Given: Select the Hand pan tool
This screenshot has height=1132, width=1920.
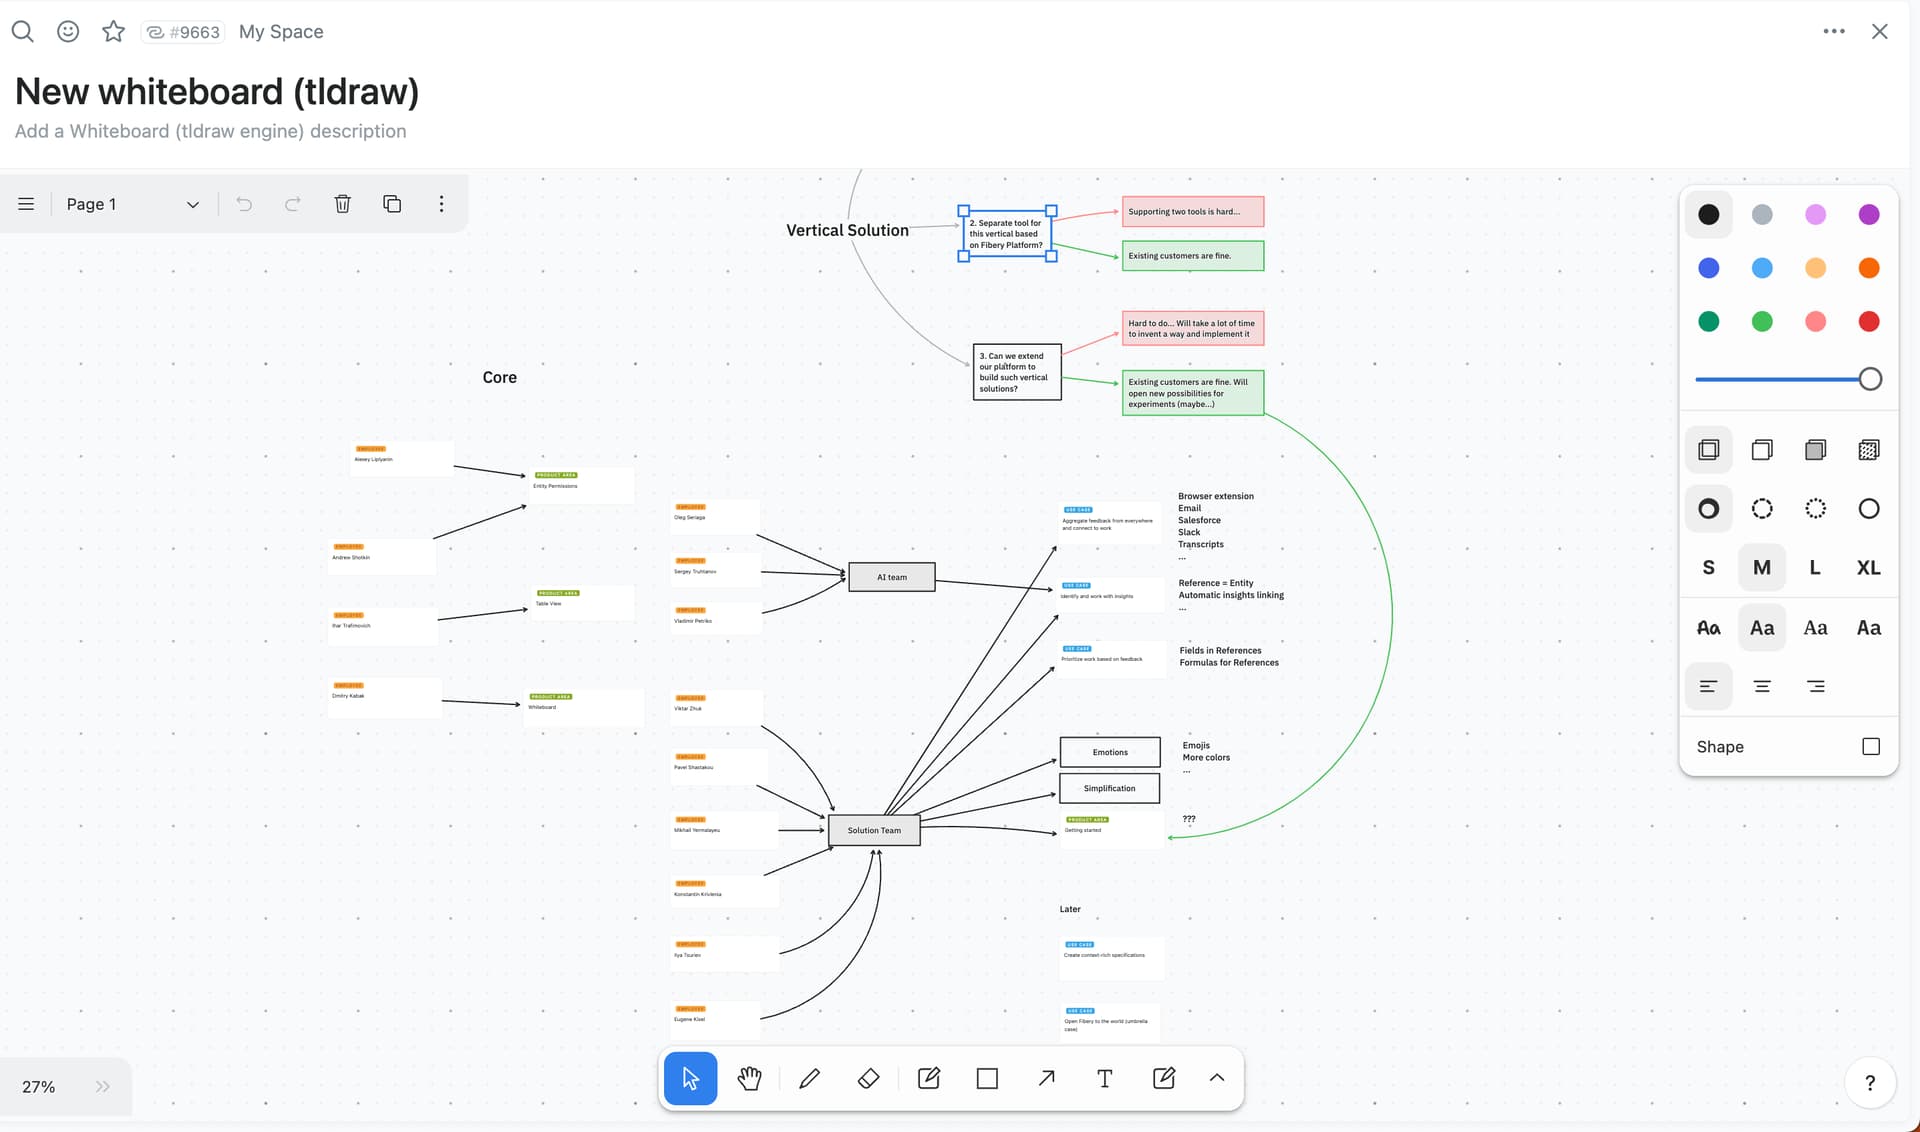Looking at the screenshot, I should tap(749, 1078).
